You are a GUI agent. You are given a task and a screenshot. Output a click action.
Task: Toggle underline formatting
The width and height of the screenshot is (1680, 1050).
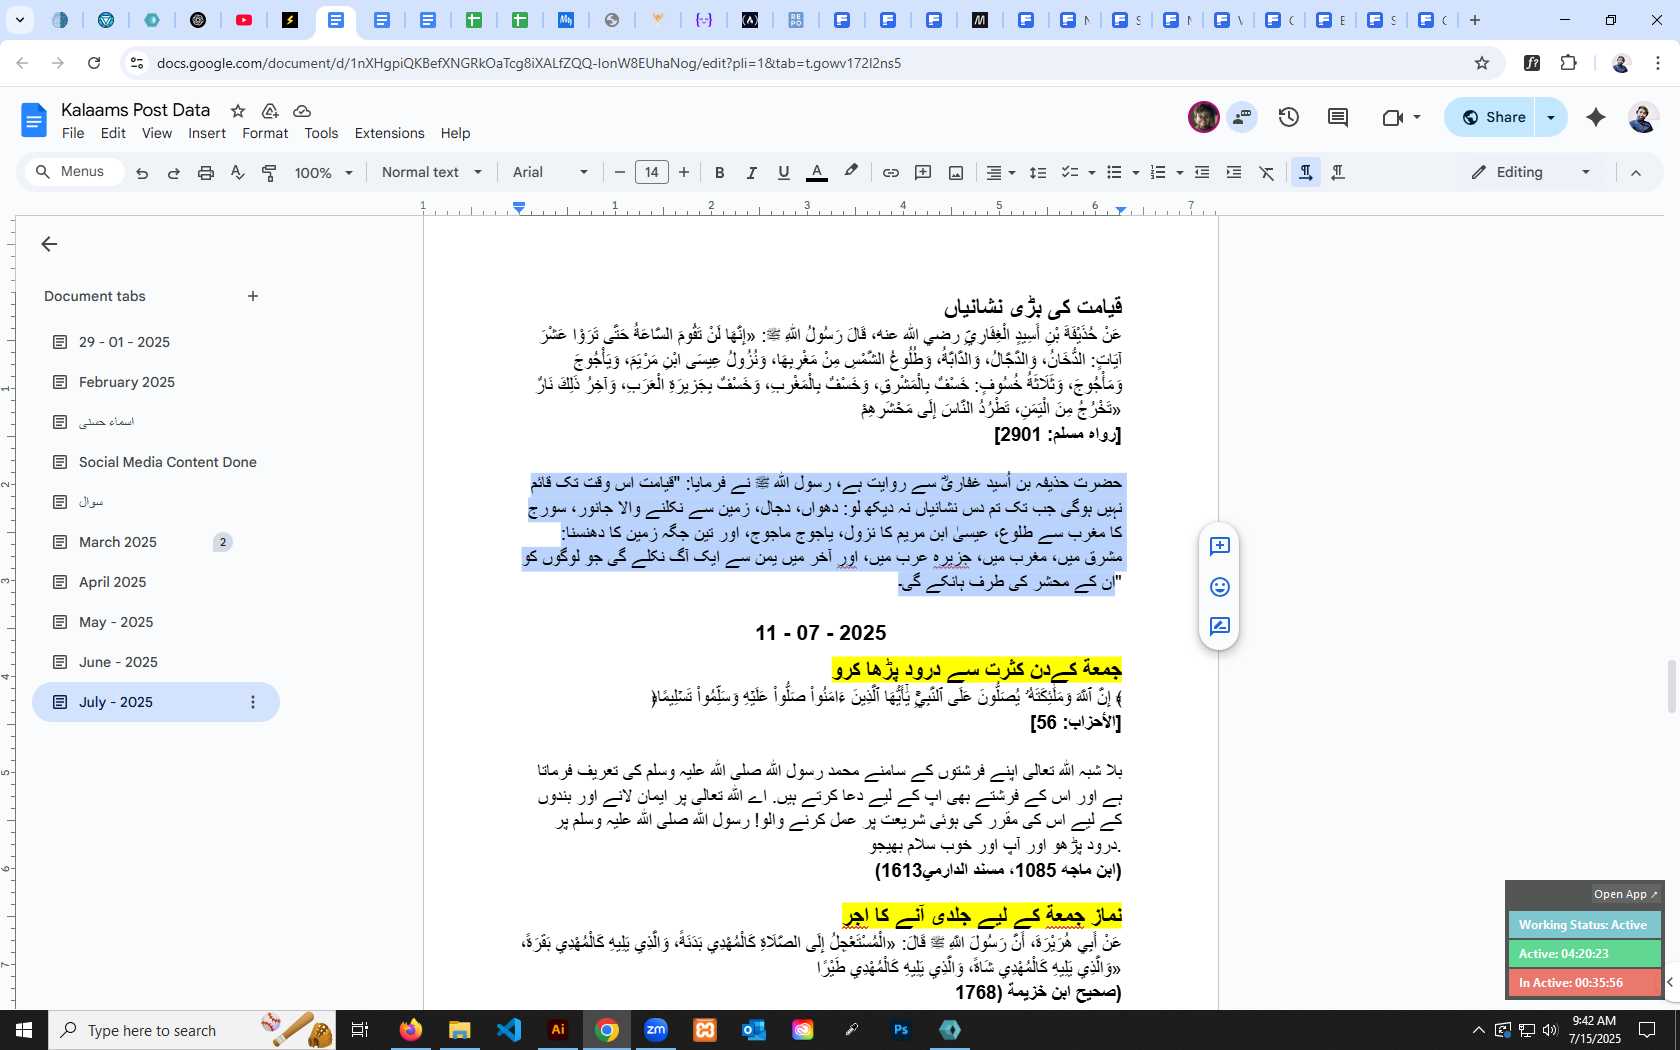pos(783,173)
